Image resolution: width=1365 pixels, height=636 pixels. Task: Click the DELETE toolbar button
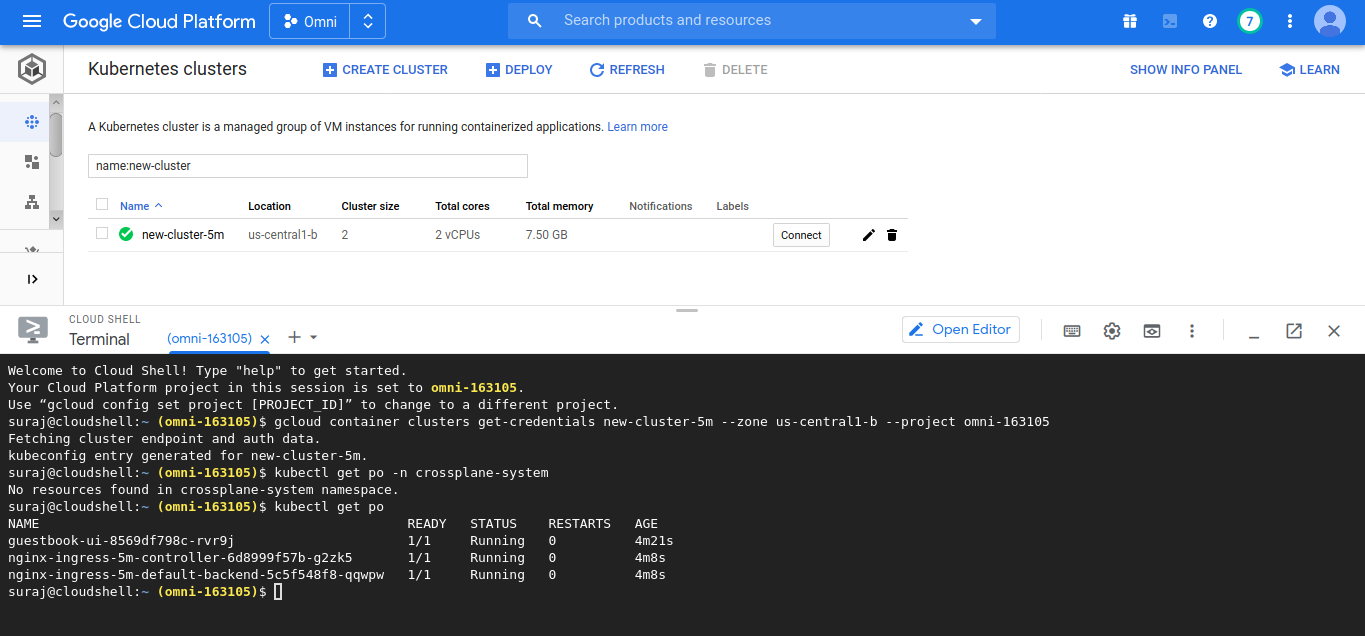[735, 70]
